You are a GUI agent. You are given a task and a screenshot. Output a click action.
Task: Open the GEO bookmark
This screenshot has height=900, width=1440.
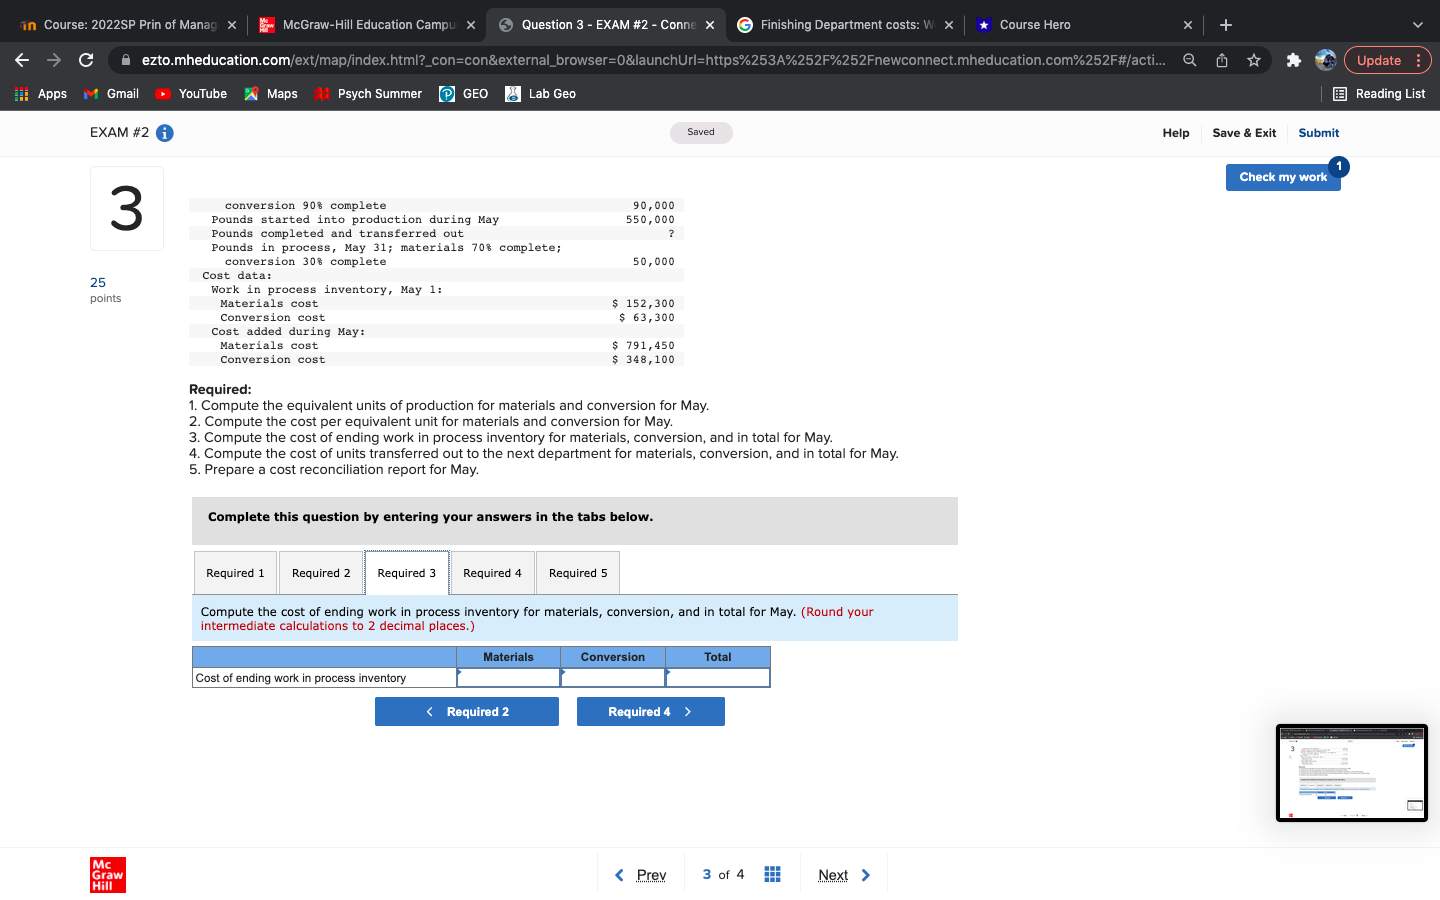click(x=463, y=93)
